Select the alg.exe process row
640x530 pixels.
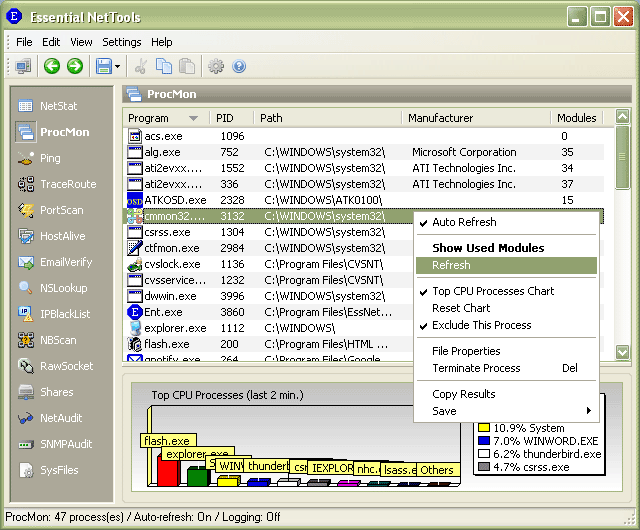click(x=364, y=152)
